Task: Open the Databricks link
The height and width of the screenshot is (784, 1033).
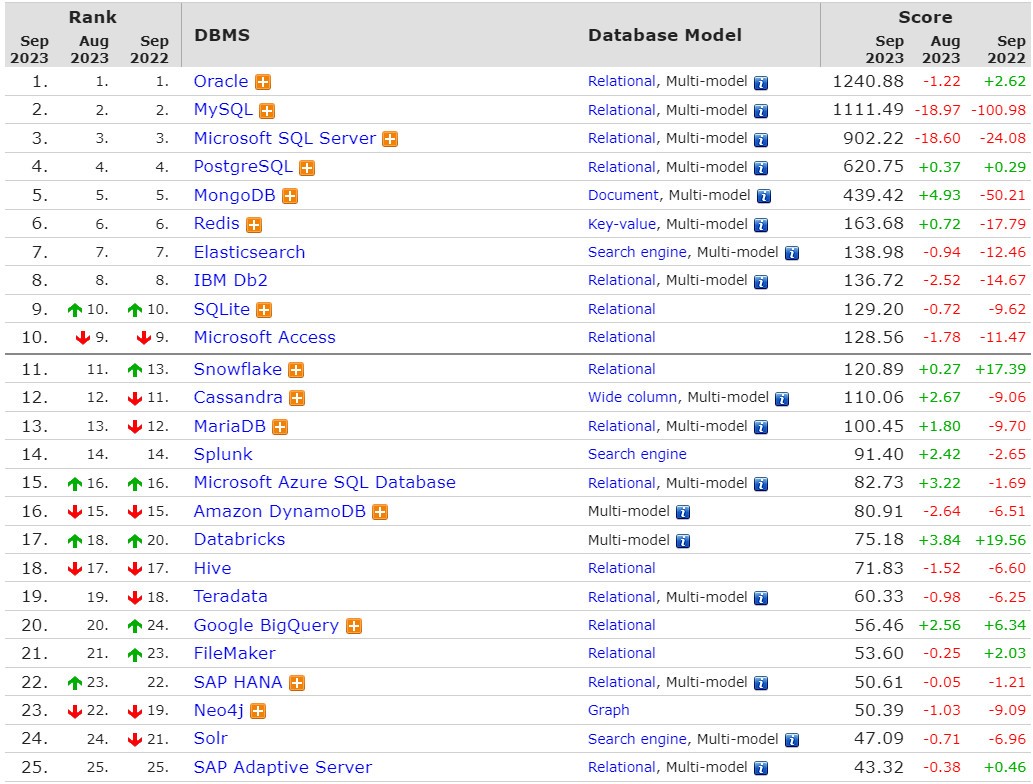Action: 239,540
